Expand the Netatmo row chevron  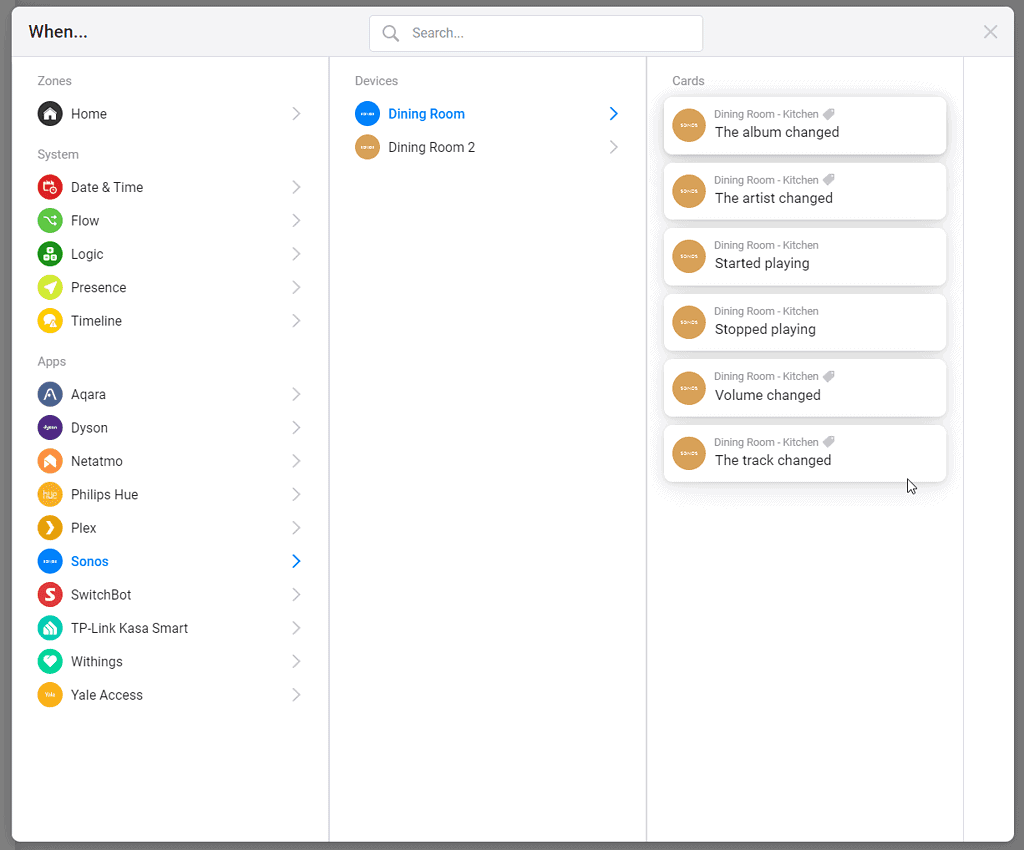tap(296, 461)
